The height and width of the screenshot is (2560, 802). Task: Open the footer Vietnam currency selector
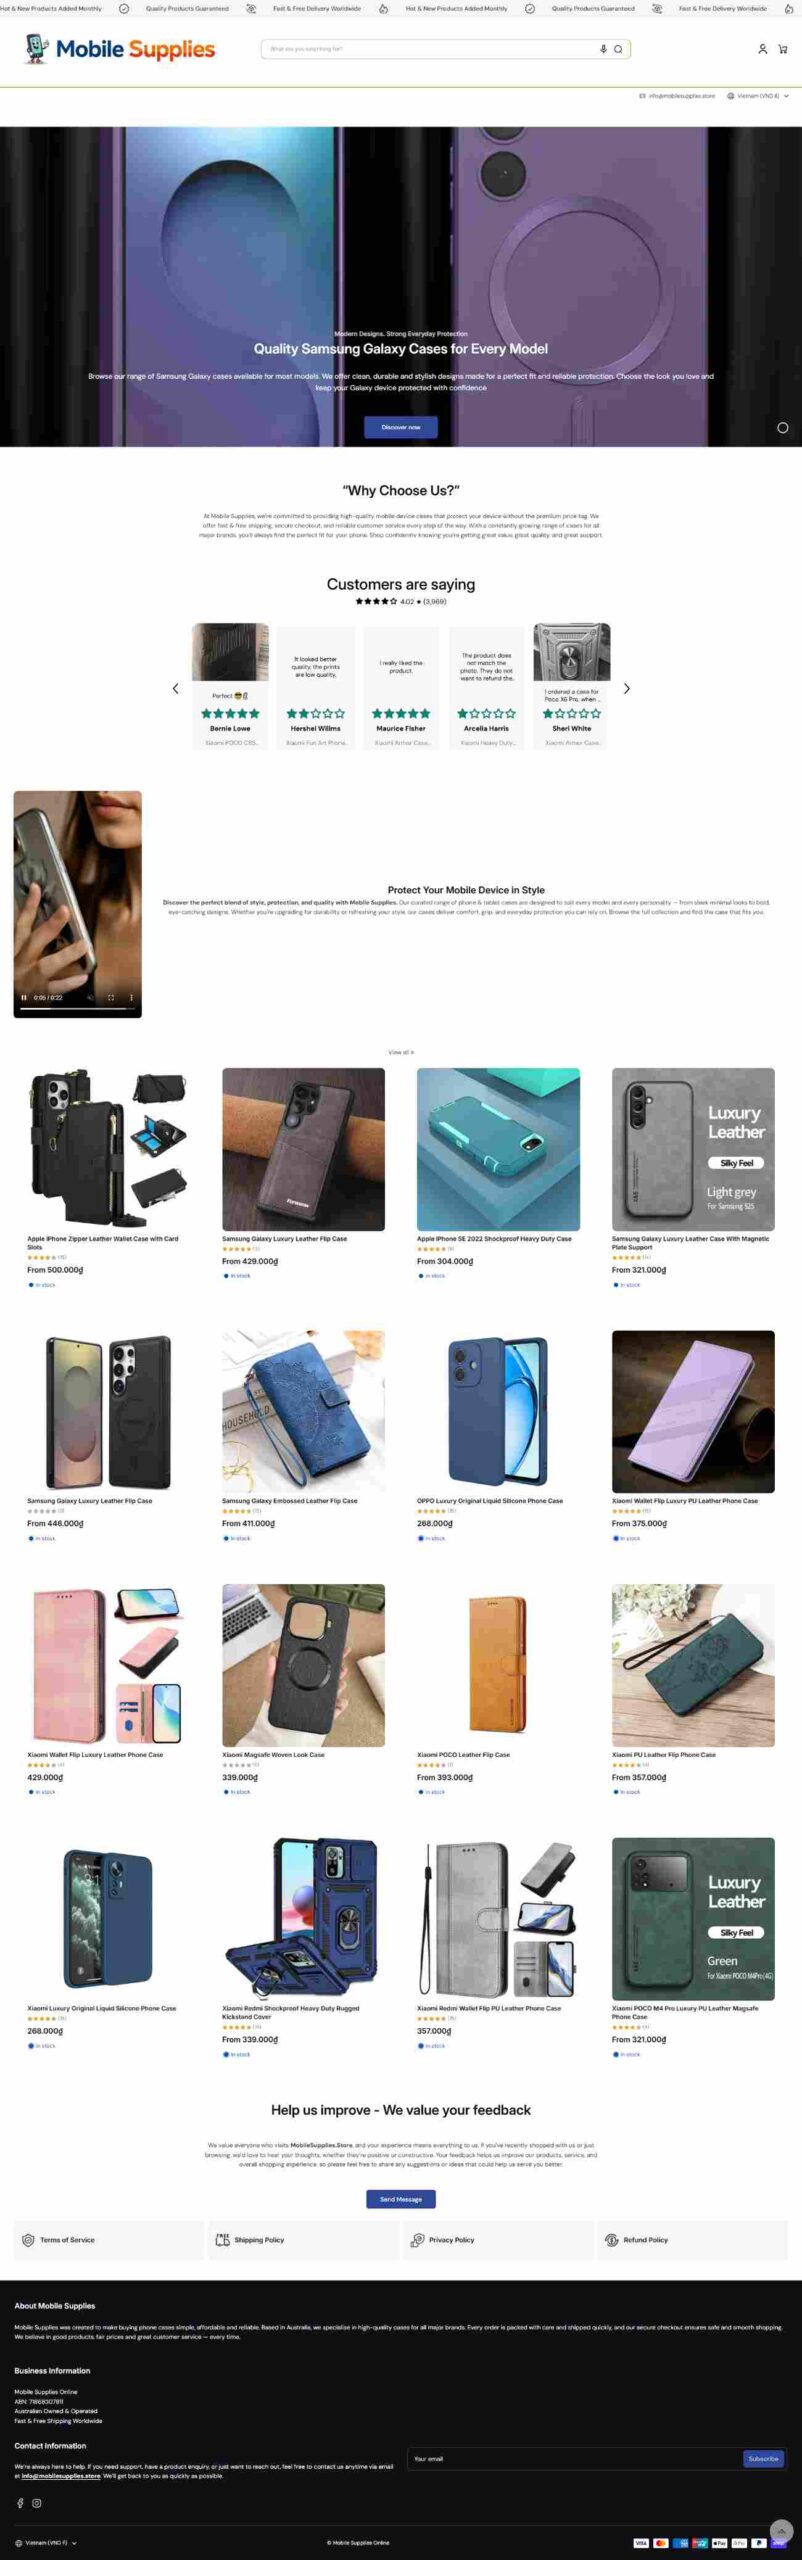pyautogui.click(x=46, y=2542)
